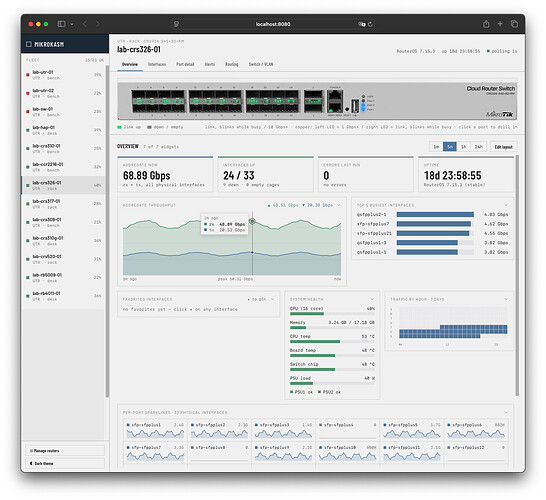Click the MIKROKASM logo icon
This screenshot has height=500, width=546.
coord(29,44)
